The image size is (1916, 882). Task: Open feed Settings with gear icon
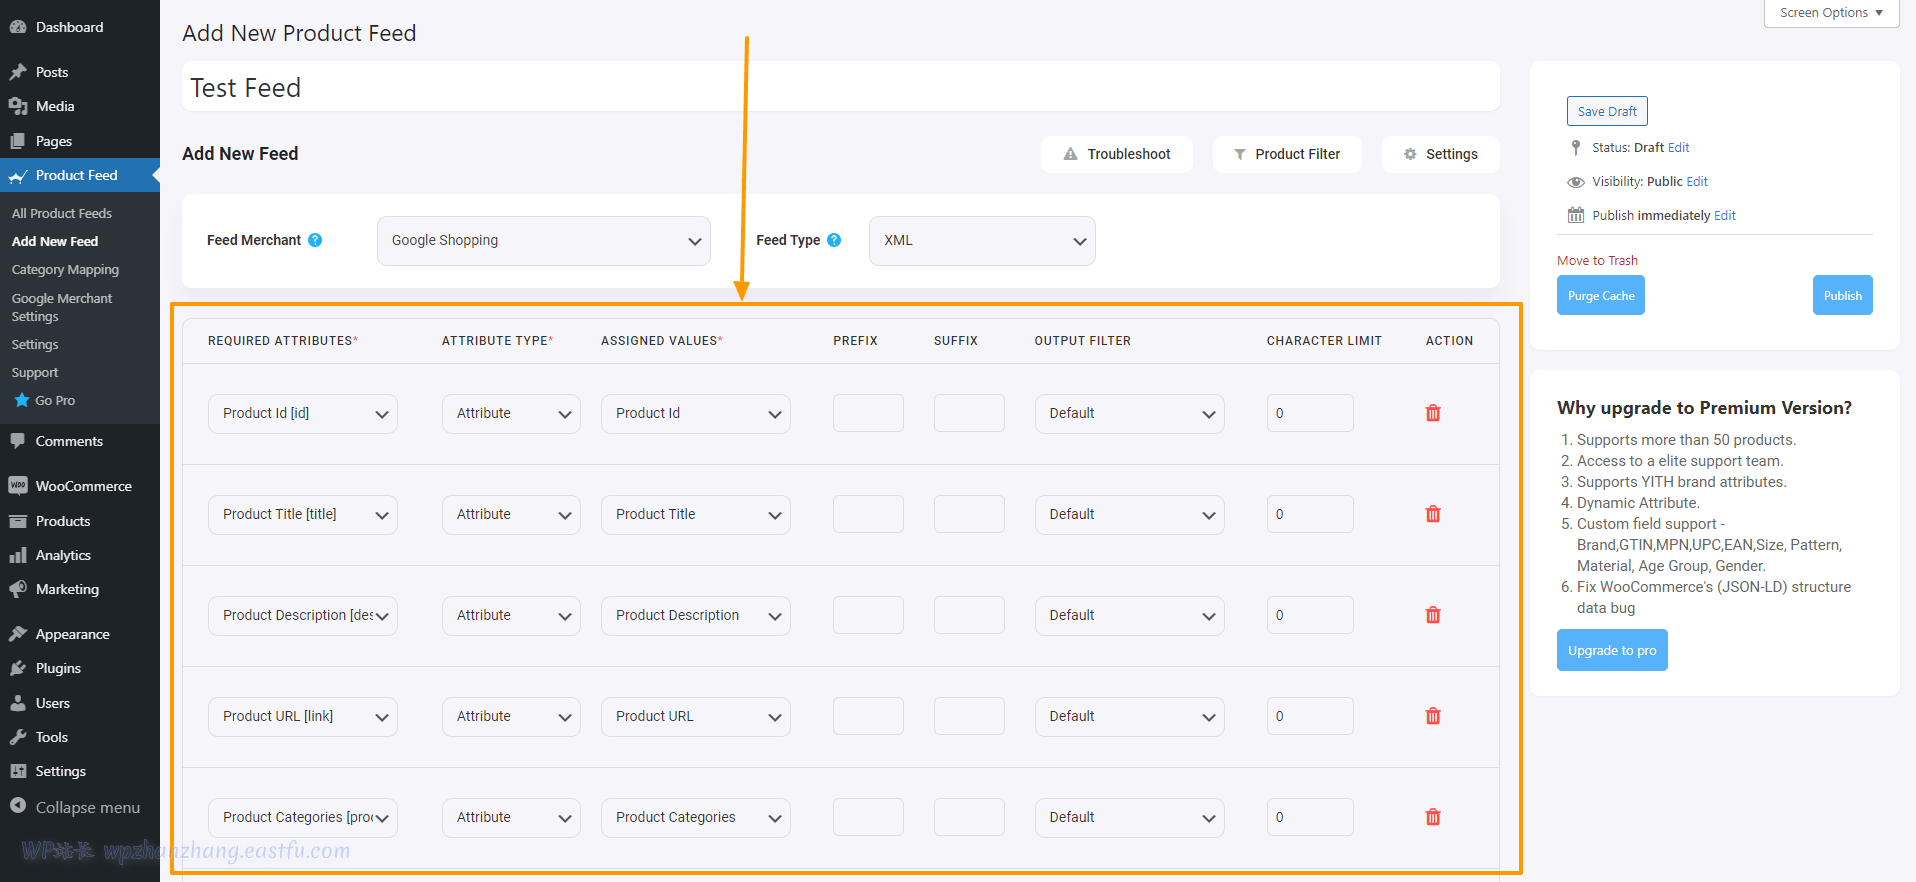1440,154
